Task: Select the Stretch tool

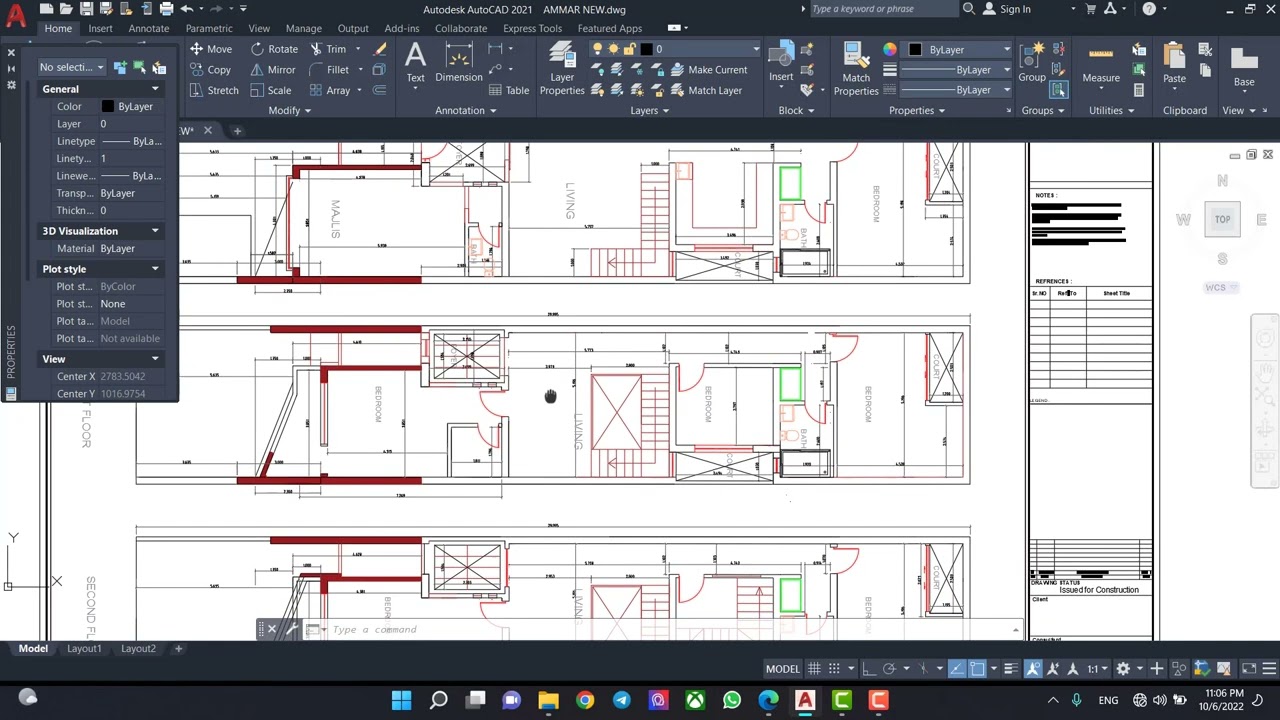Action: pyautogui.click(x=214, y=90)
